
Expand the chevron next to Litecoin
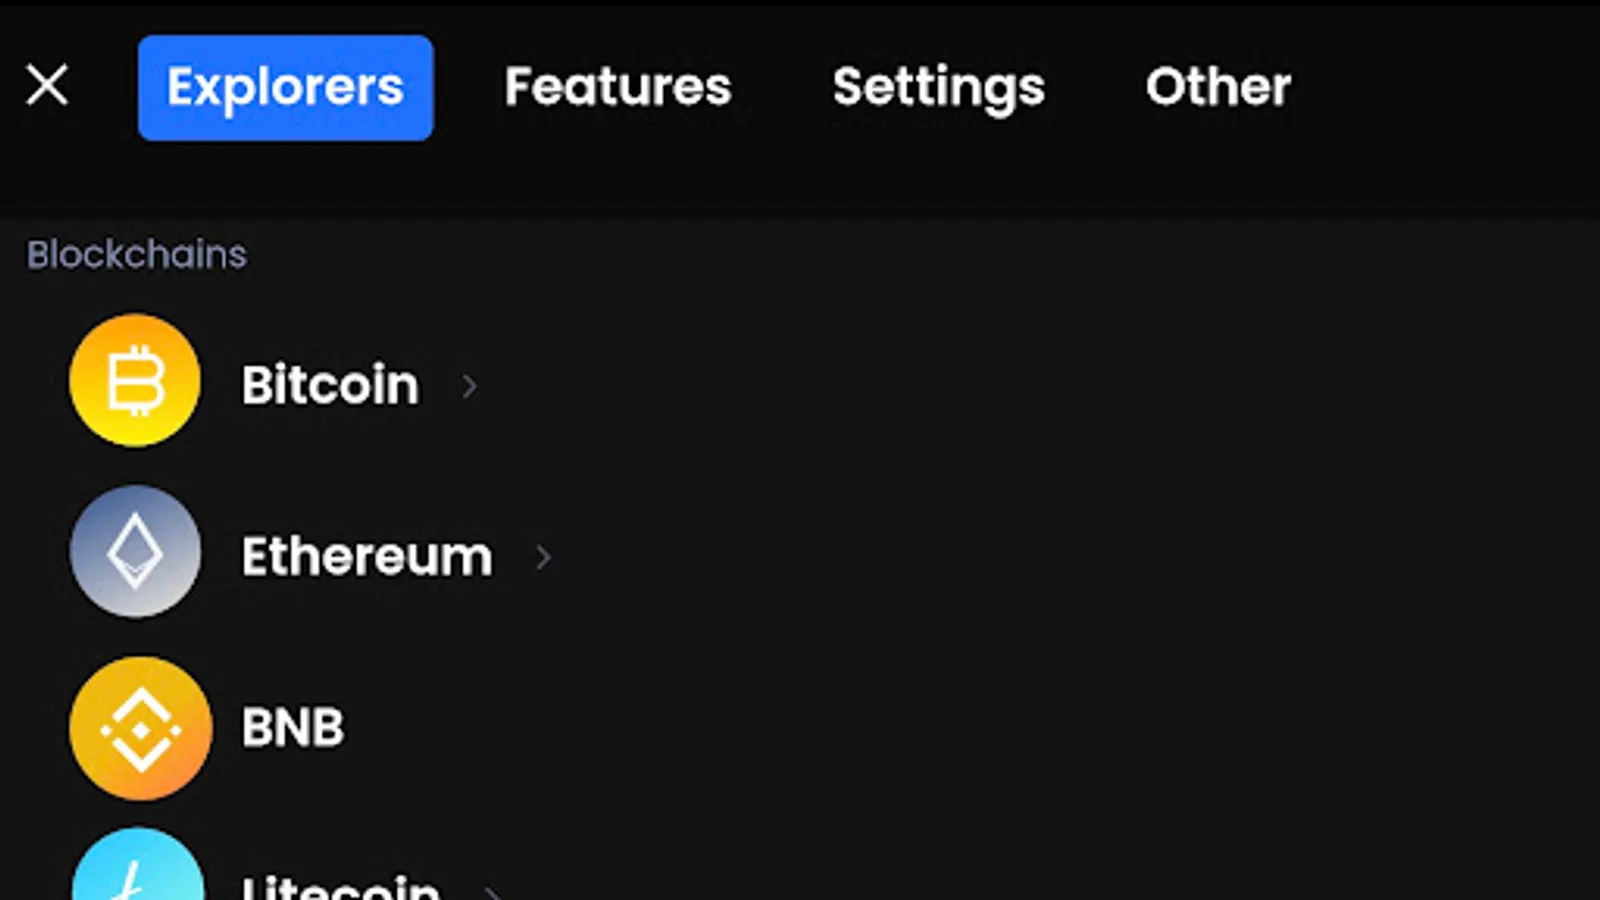coord(492,889)
